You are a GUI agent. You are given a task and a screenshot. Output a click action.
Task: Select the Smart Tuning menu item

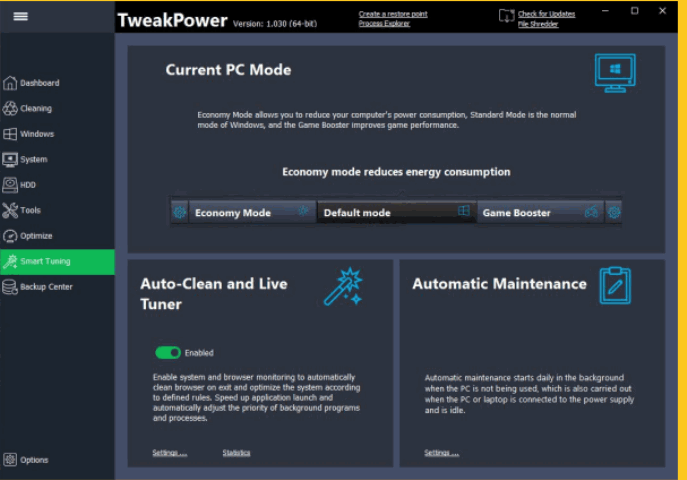pos(57,261)
